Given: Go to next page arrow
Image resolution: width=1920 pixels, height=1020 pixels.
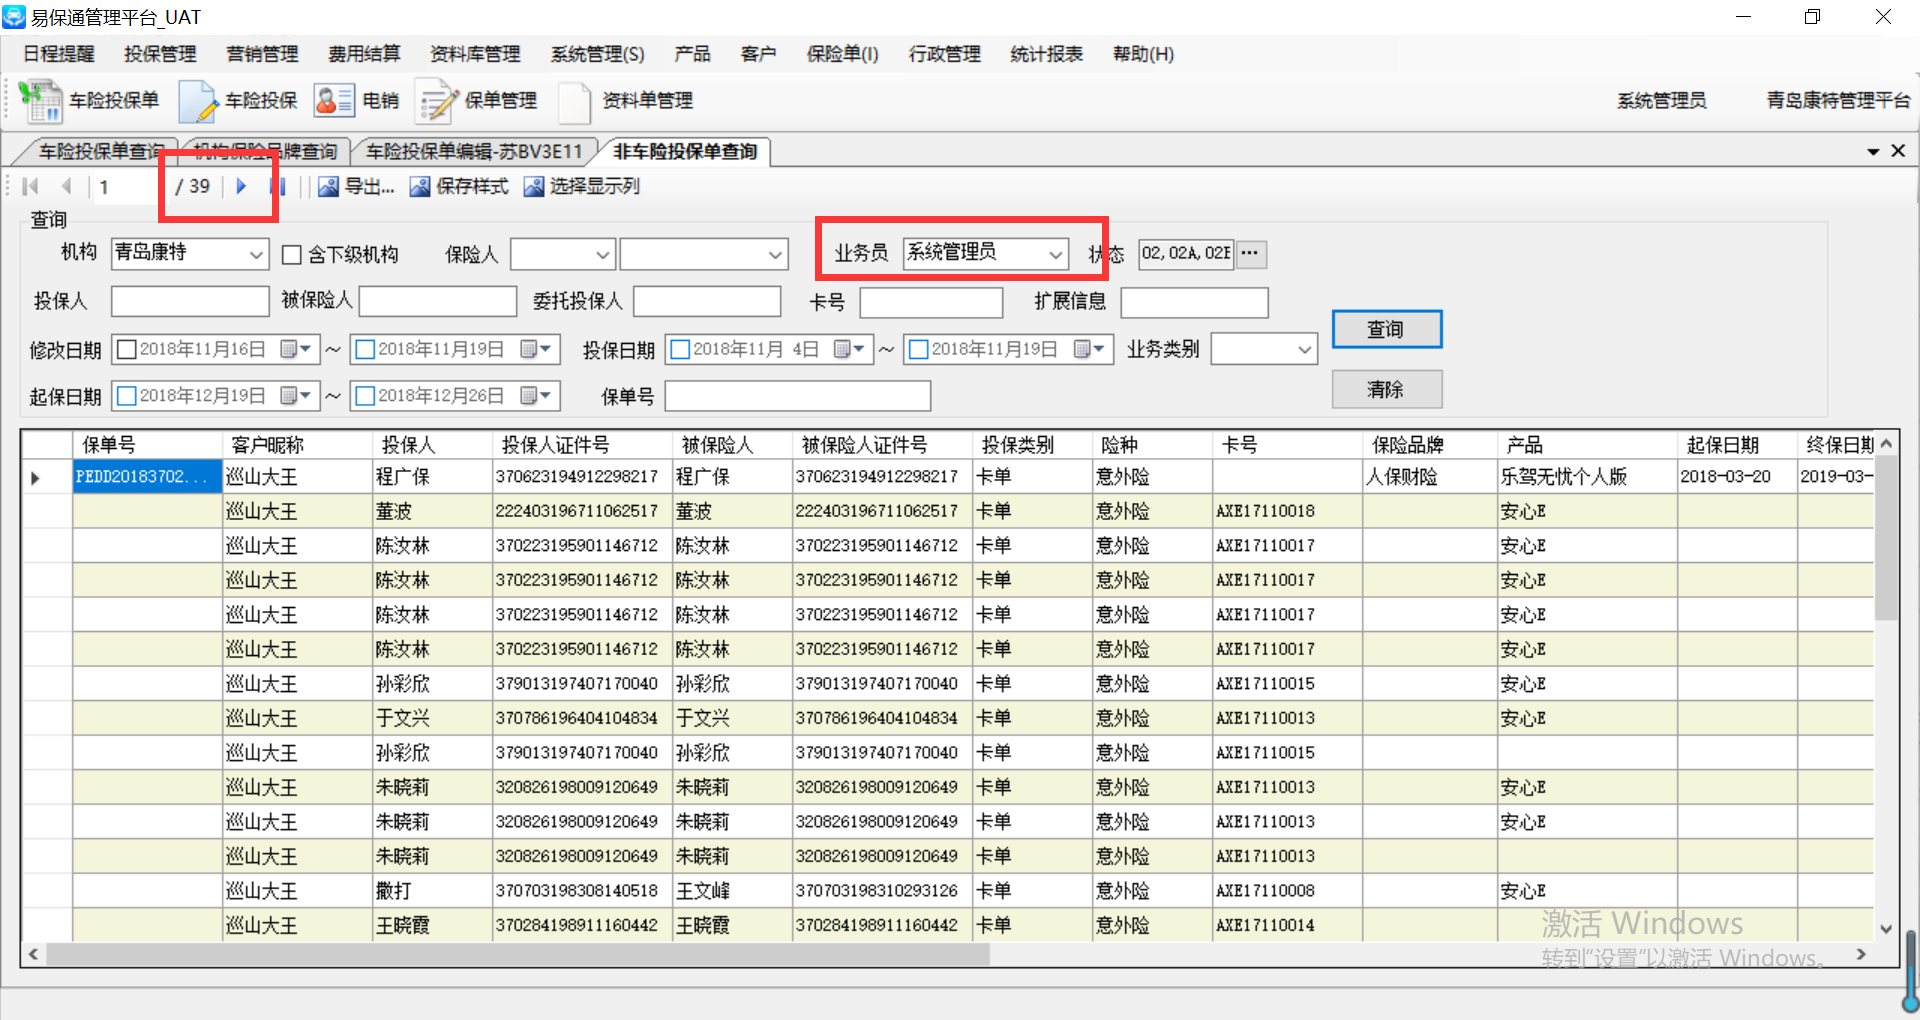Looking at the screenshot, I should pos(241,186).
